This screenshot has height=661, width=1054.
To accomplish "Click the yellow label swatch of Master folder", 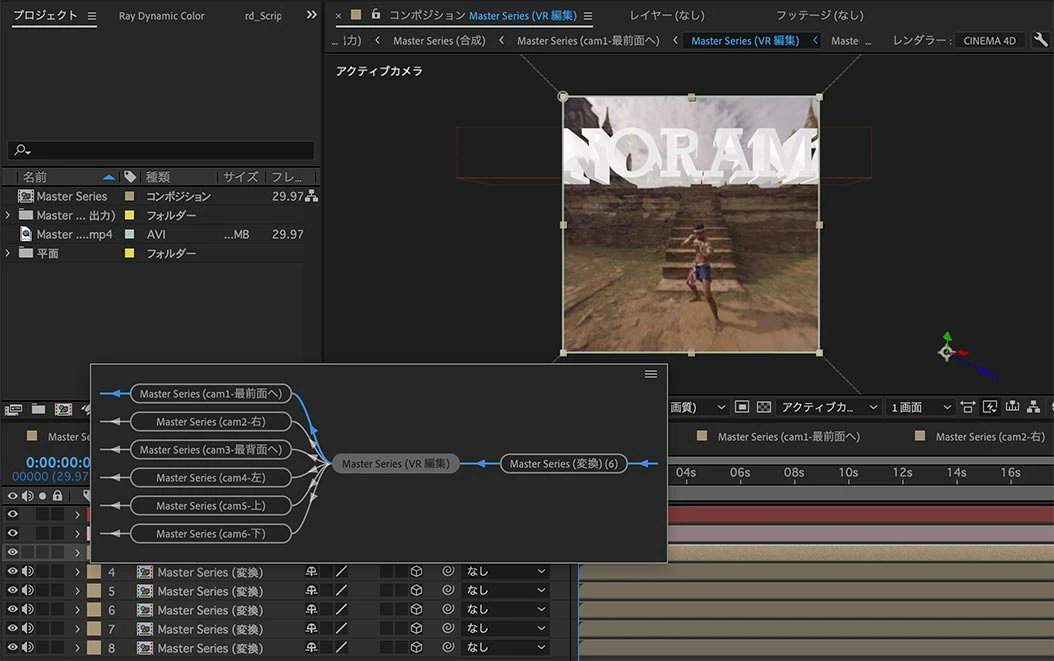I will [x=130, y=215].
